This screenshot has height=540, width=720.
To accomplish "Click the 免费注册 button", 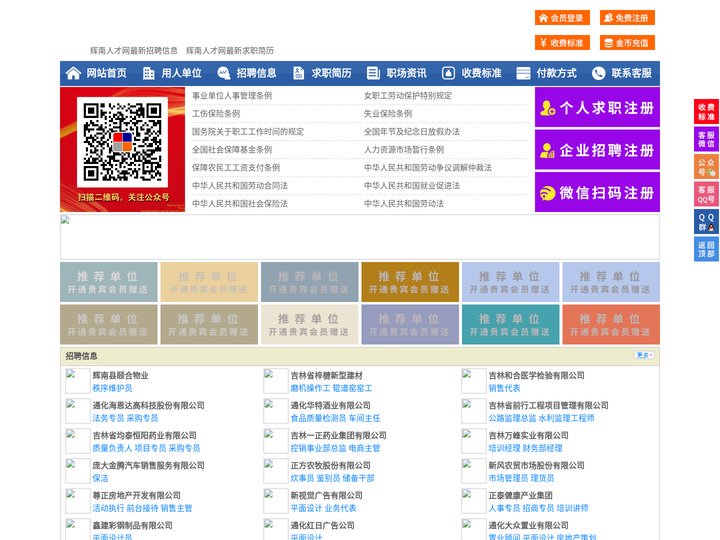I will [x=627, y=18].
